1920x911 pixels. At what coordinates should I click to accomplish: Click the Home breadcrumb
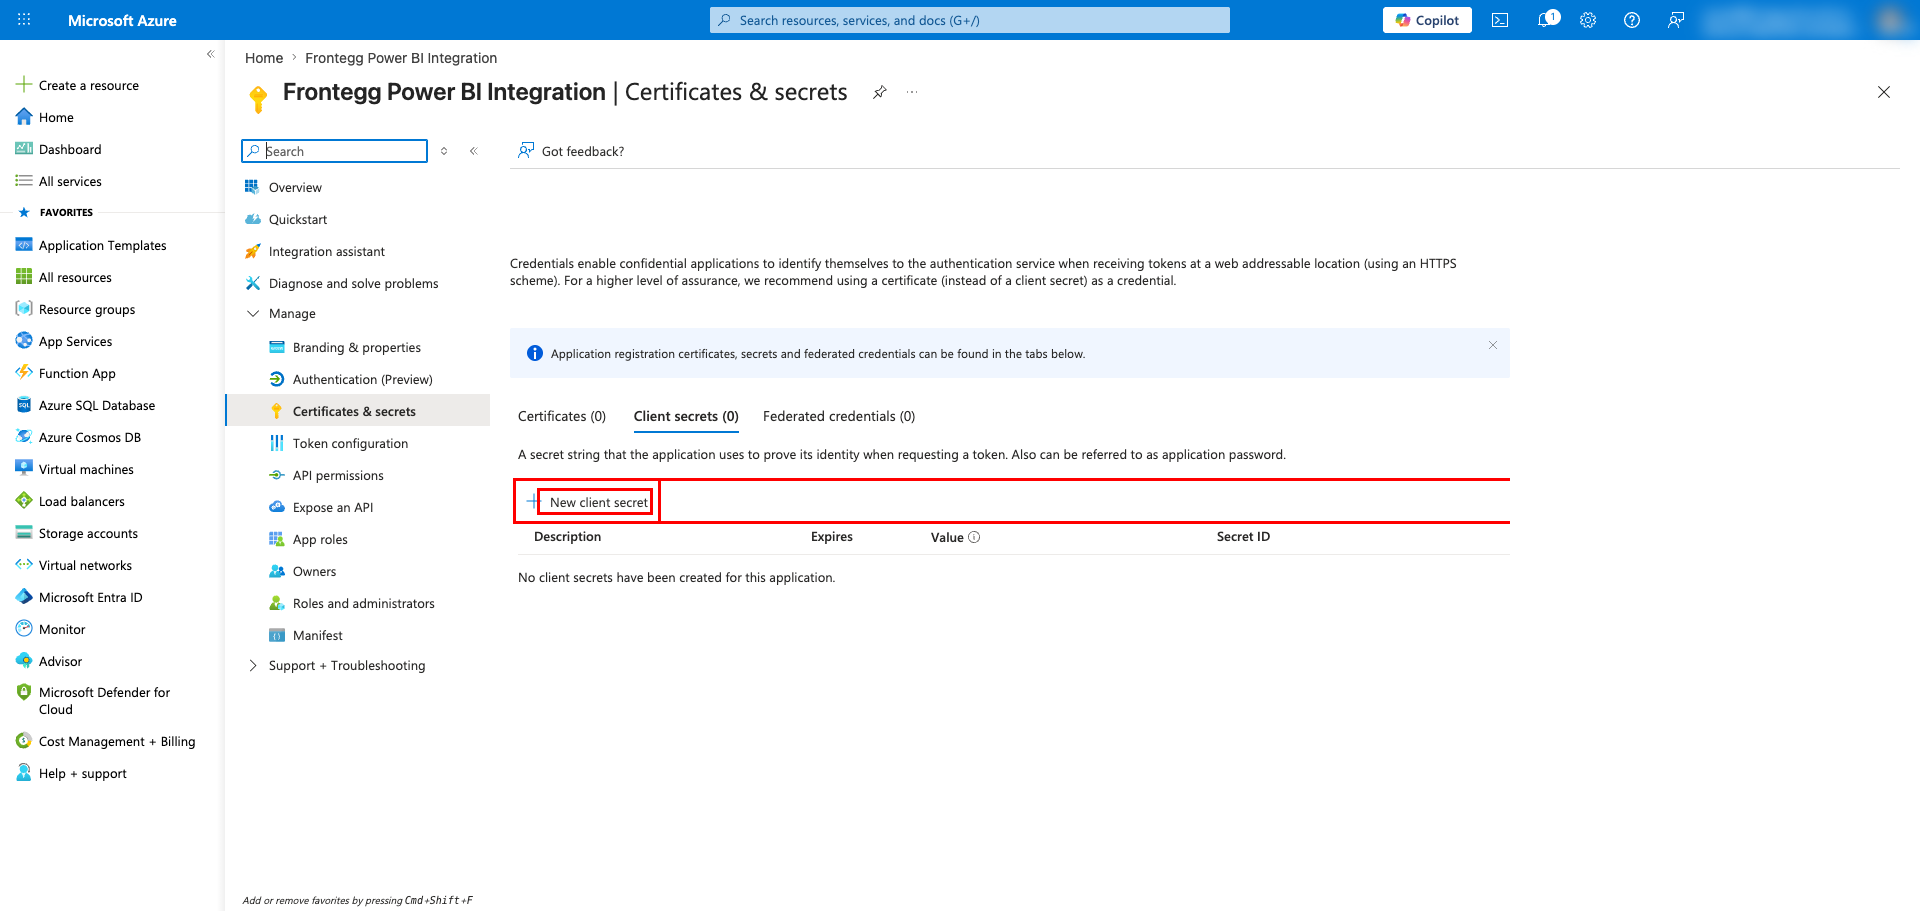pos(264,58)
